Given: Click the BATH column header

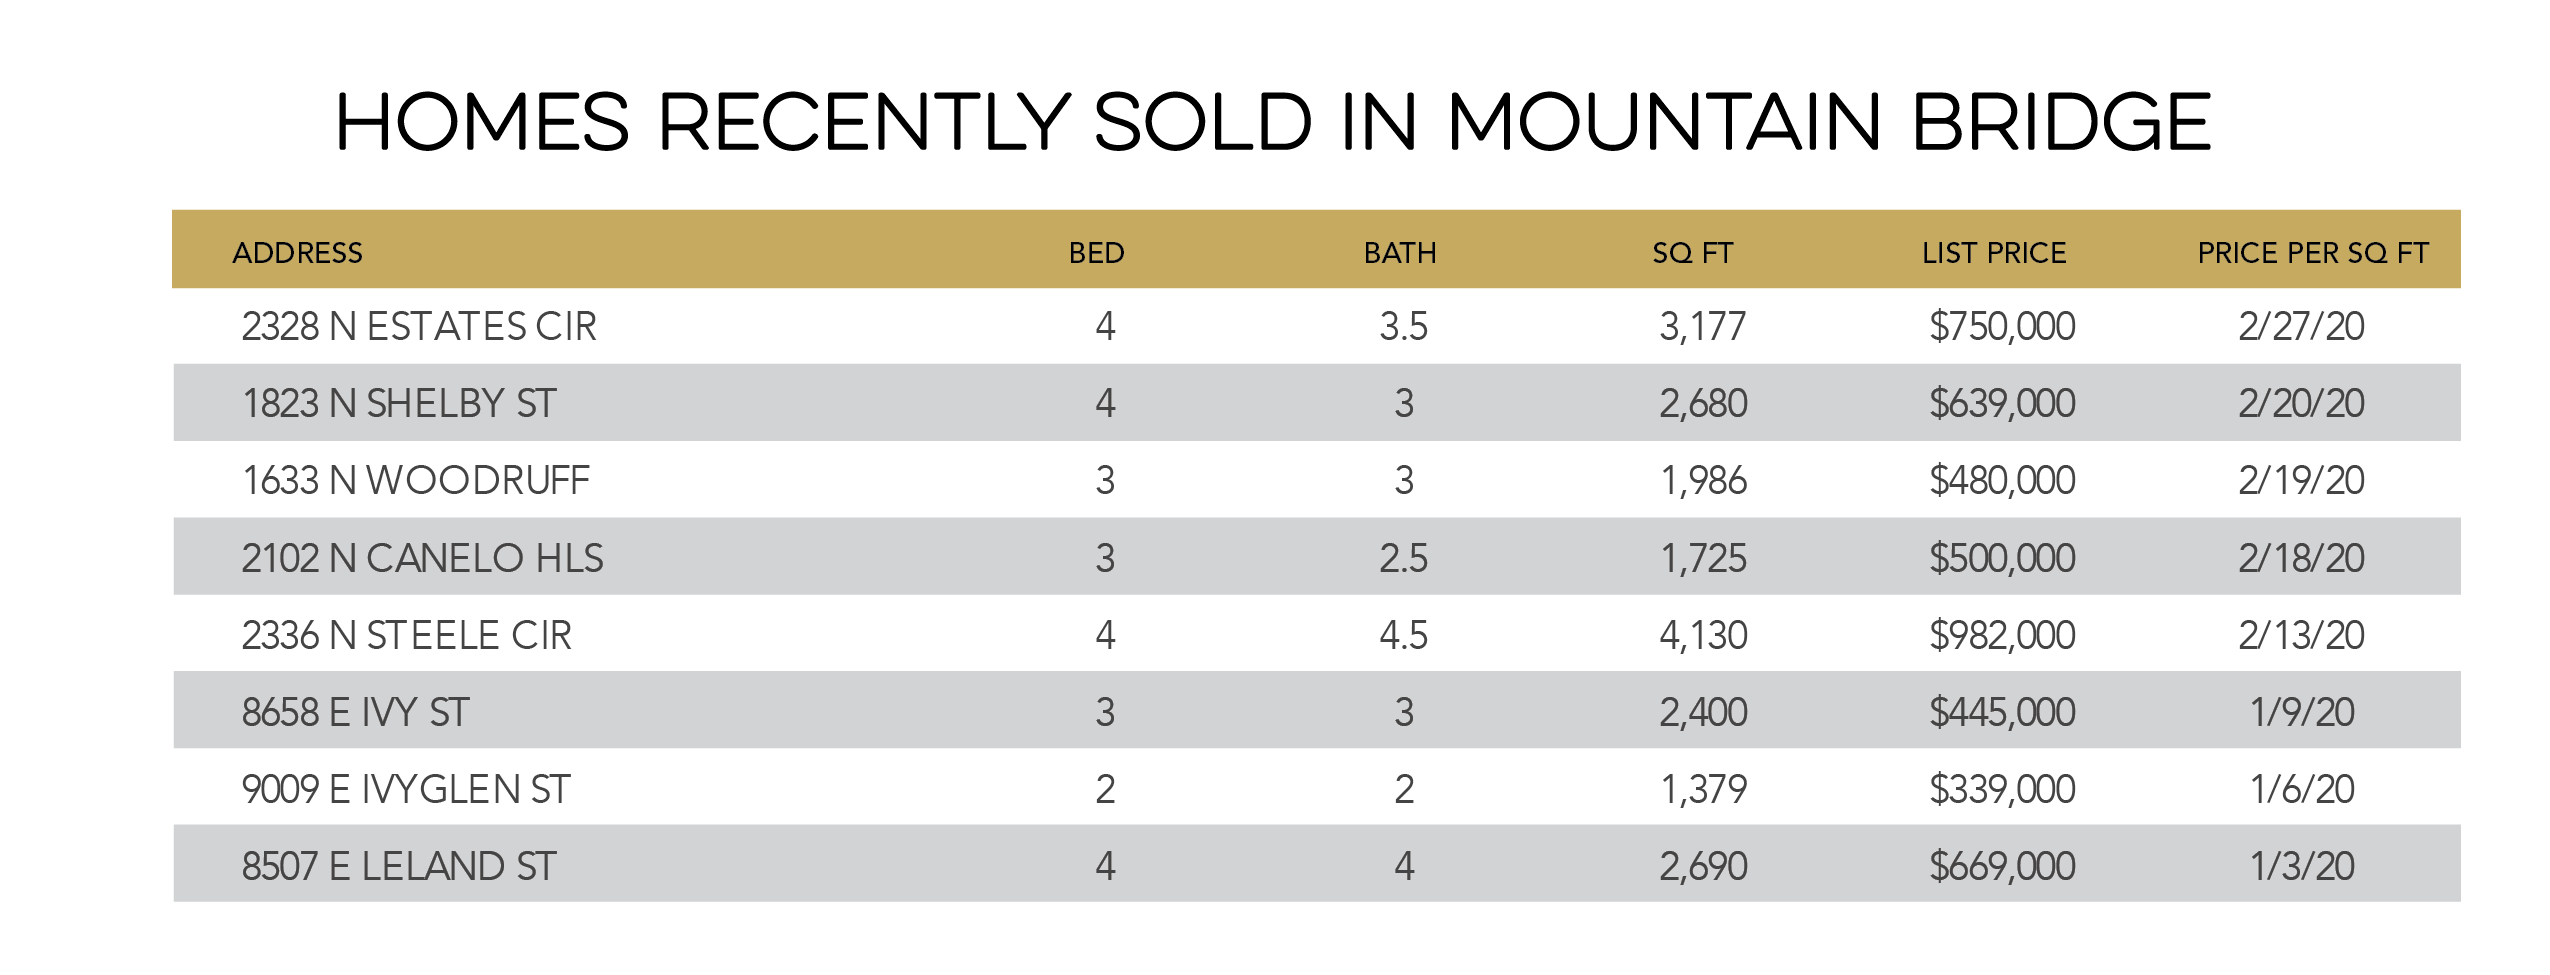Looking at the screenshot, I should tap(1399, 253).
